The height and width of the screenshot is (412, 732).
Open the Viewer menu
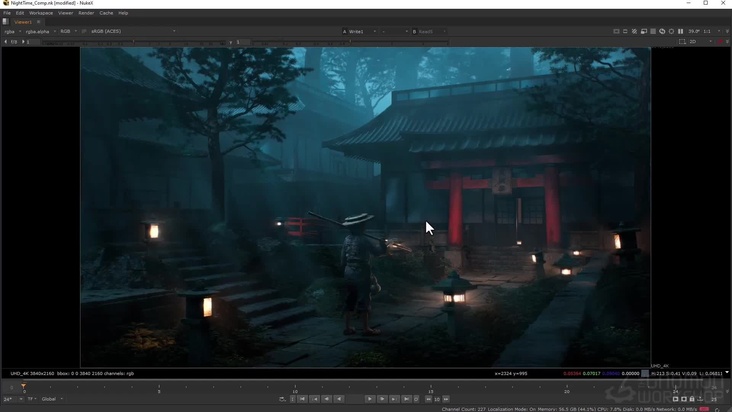click(x=65, y=13)
